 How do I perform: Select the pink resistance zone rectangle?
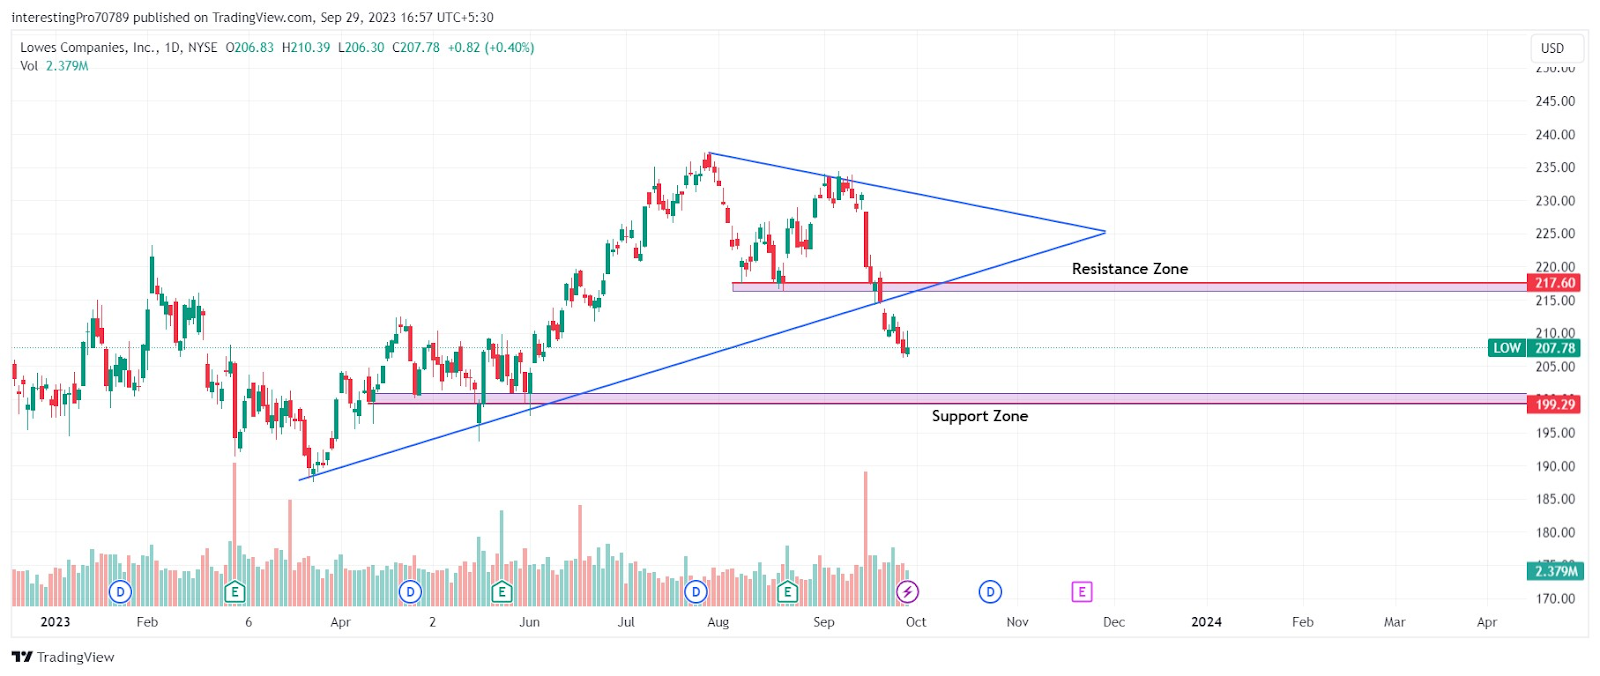click(x=1129, y=287)
